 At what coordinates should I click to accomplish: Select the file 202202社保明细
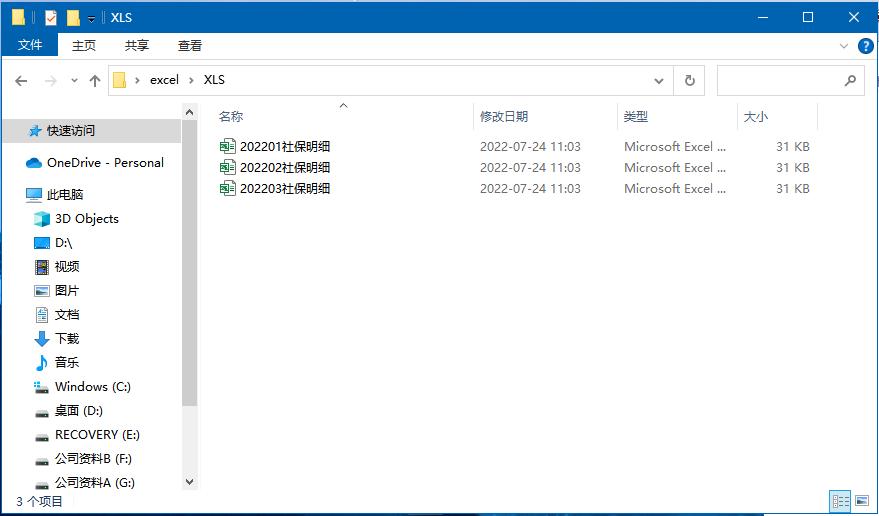(x=285, y=167)
